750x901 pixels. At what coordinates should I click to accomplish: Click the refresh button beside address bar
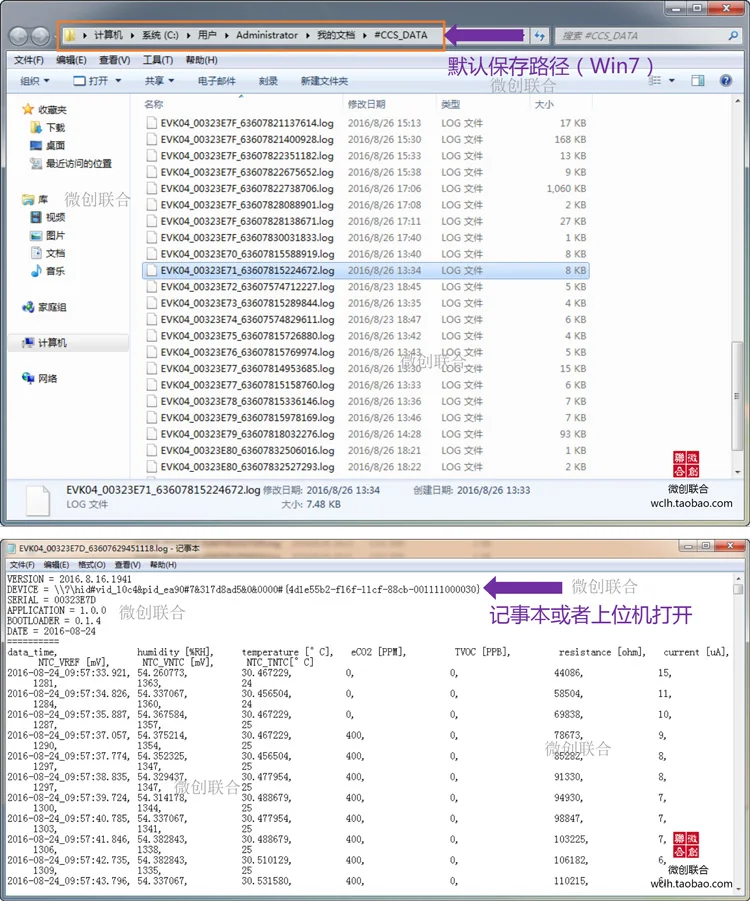tap(539, 36)
